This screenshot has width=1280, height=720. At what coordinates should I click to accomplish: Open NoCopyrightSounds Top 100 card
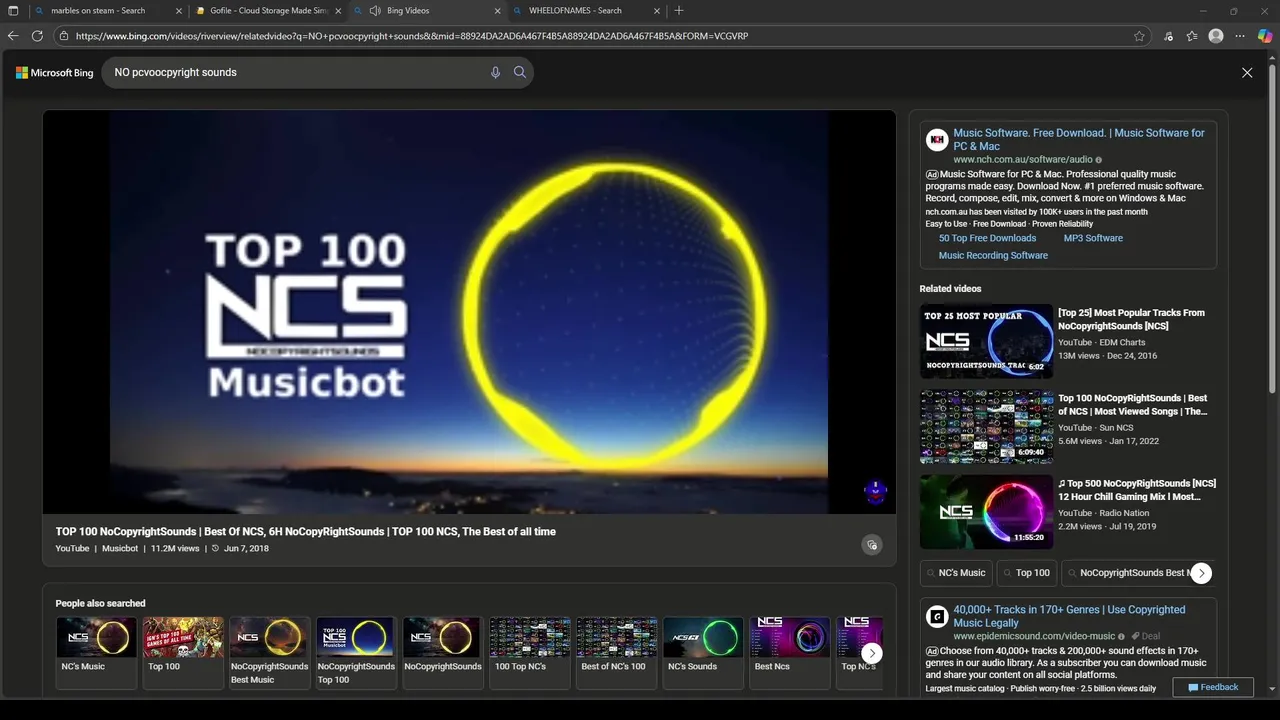click(356, 653)
